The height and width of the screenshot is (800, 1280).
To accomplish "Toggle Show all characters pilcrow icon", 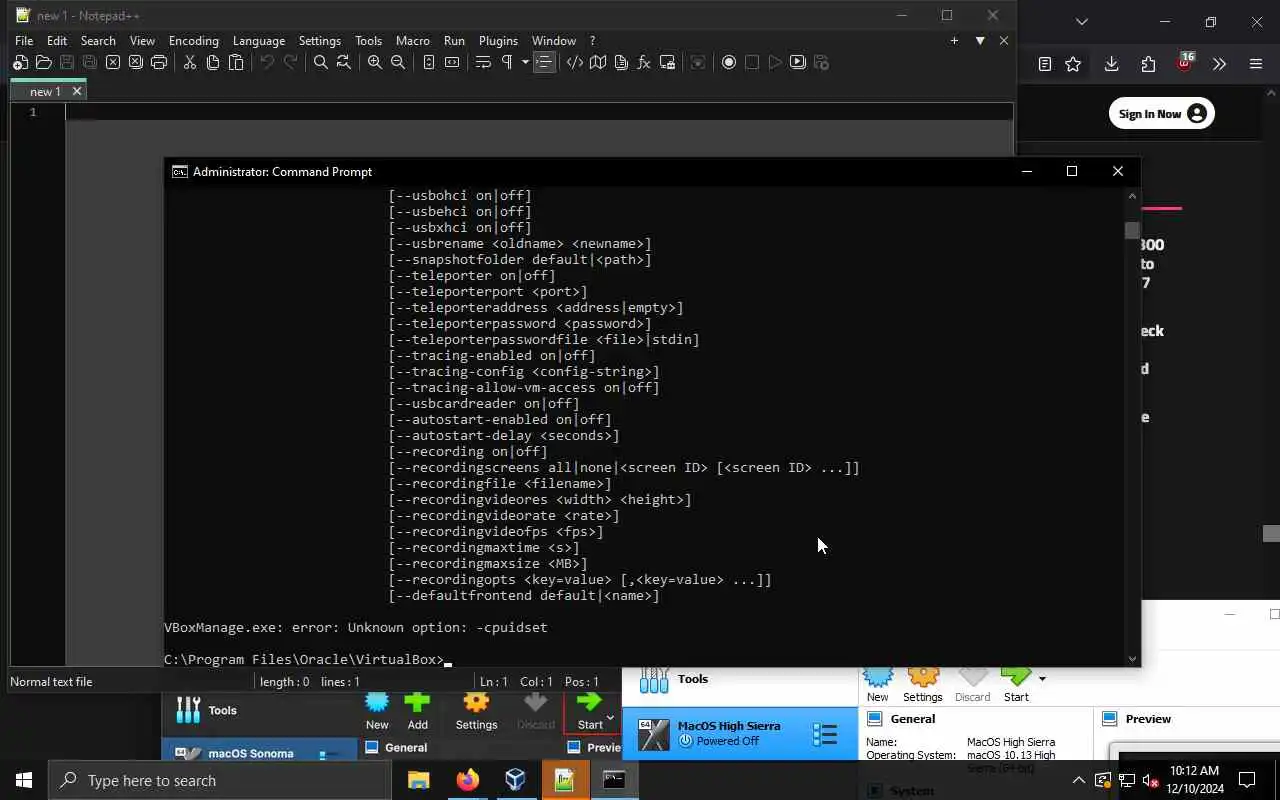I will [x=507, y=62].
